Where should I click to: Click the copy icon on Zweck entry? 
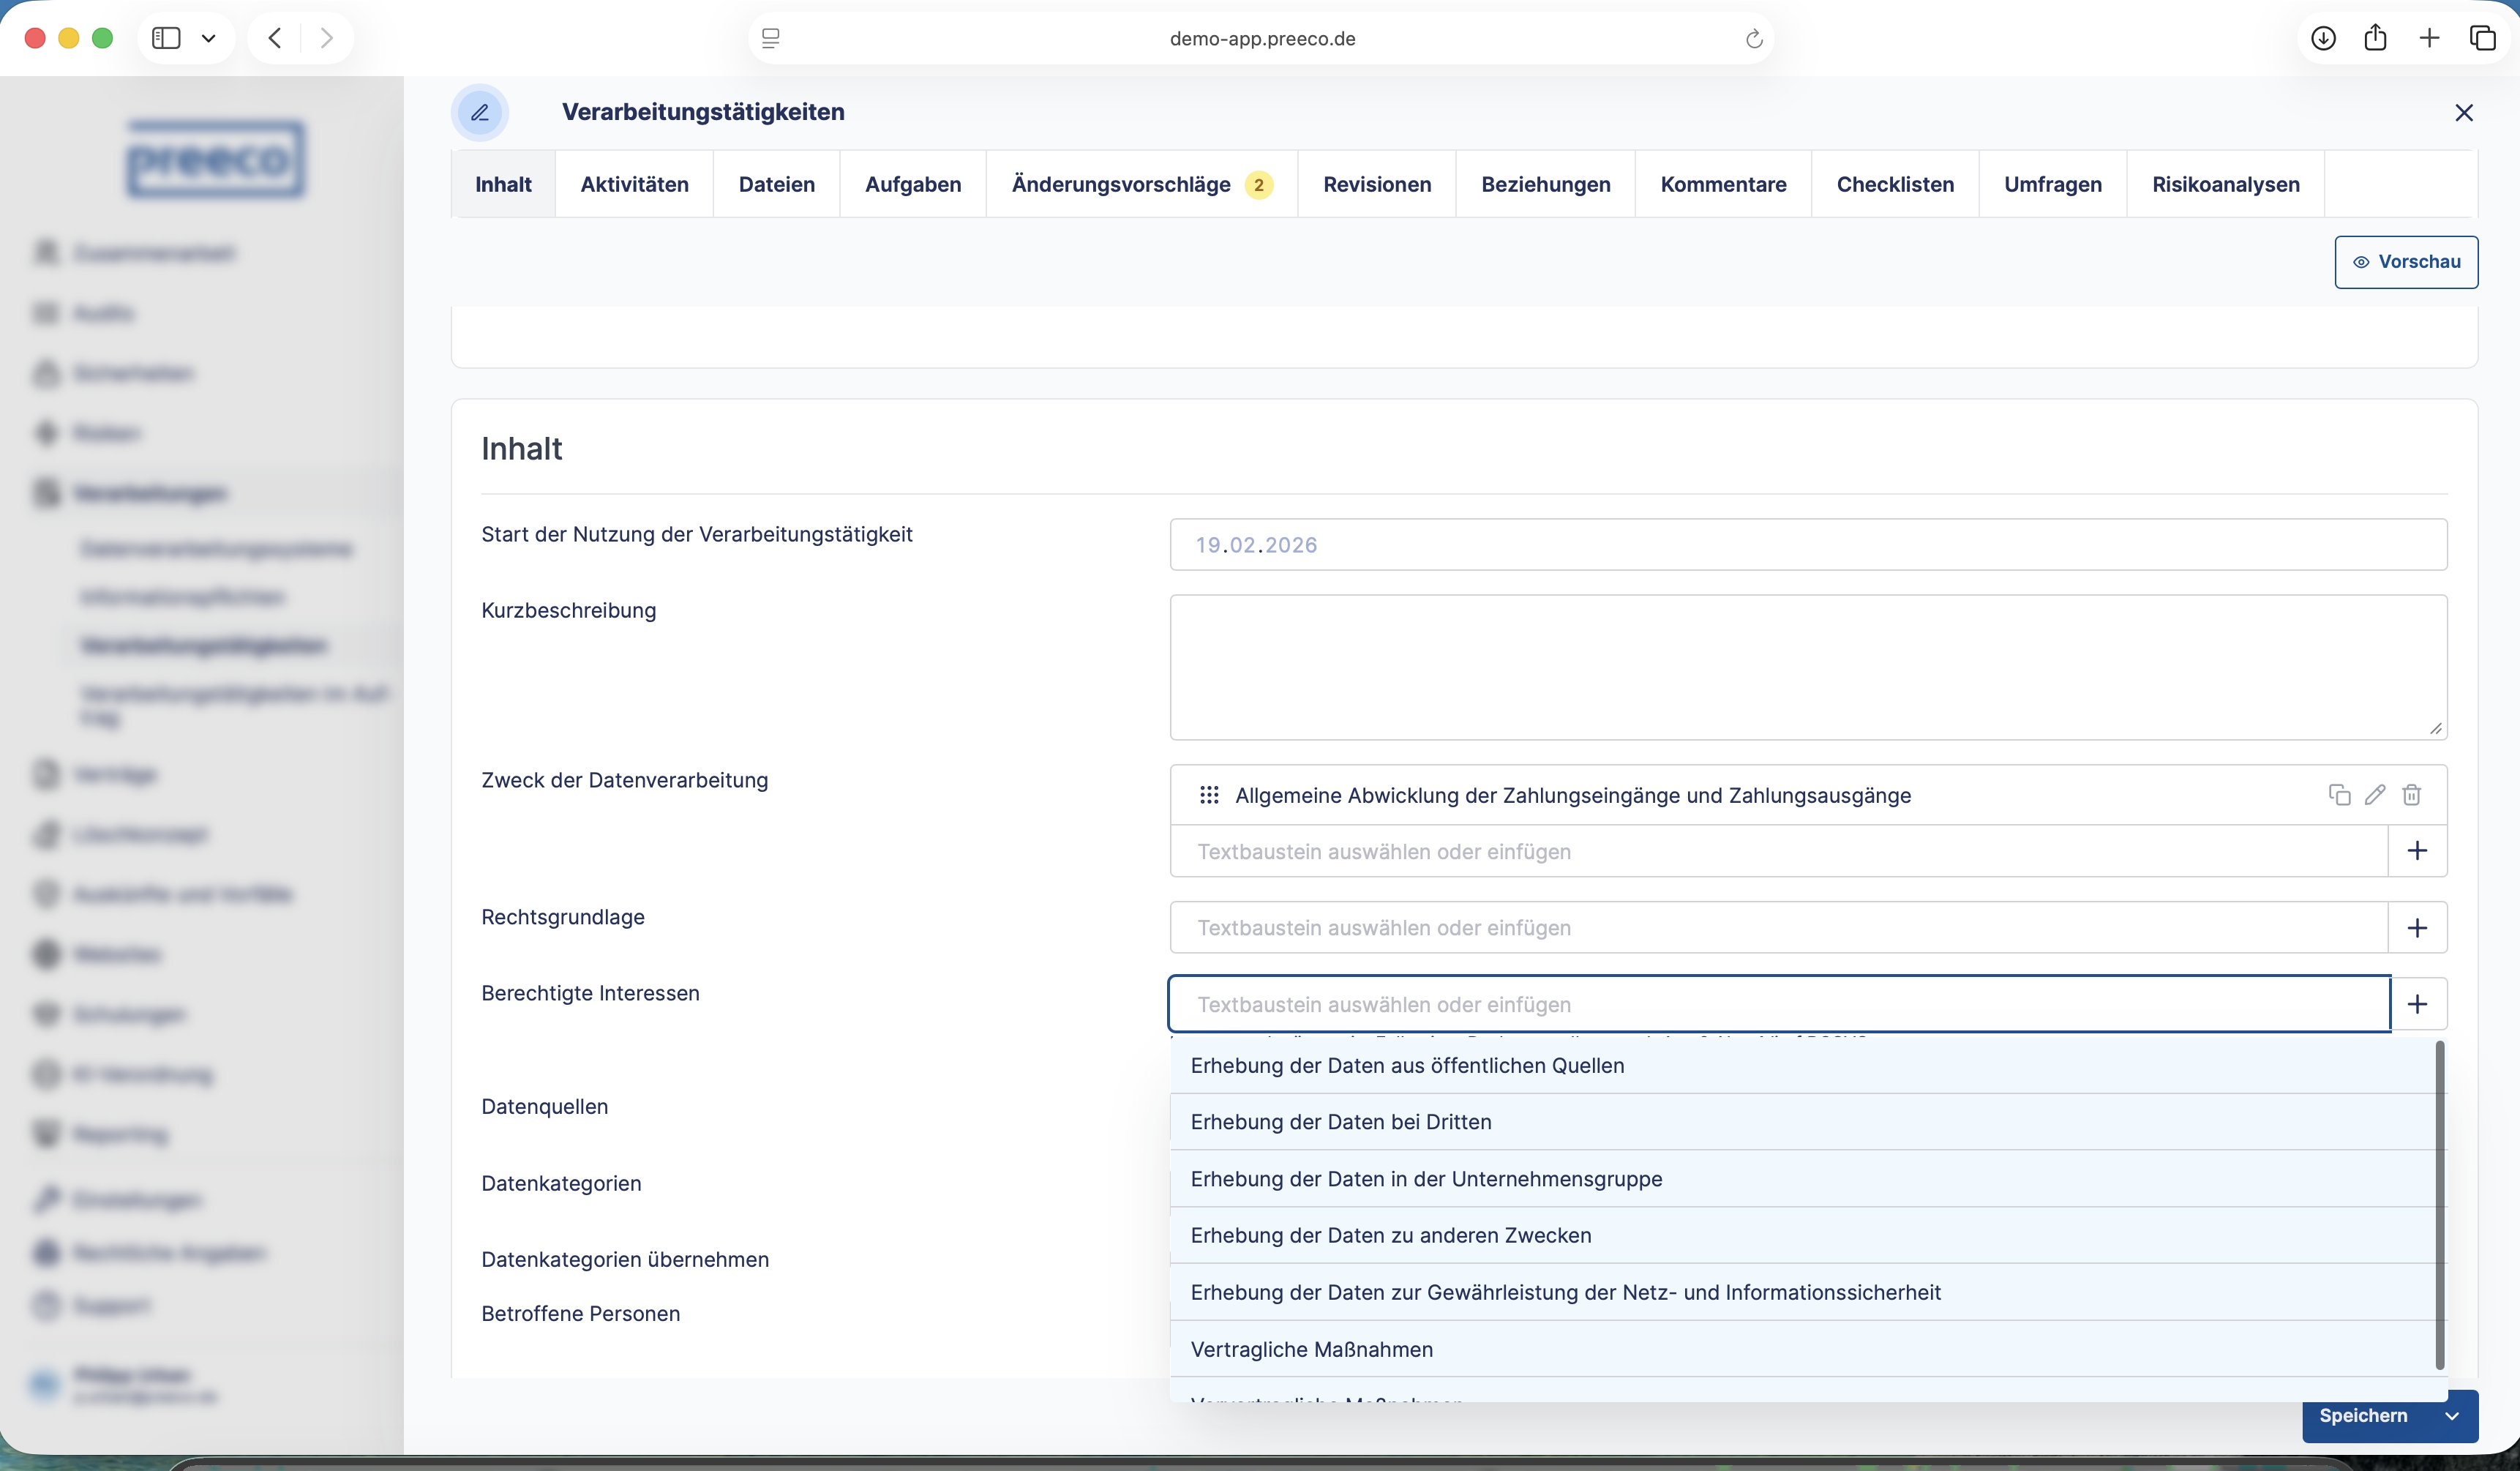pyautogui.click(x=2339, y=795)
